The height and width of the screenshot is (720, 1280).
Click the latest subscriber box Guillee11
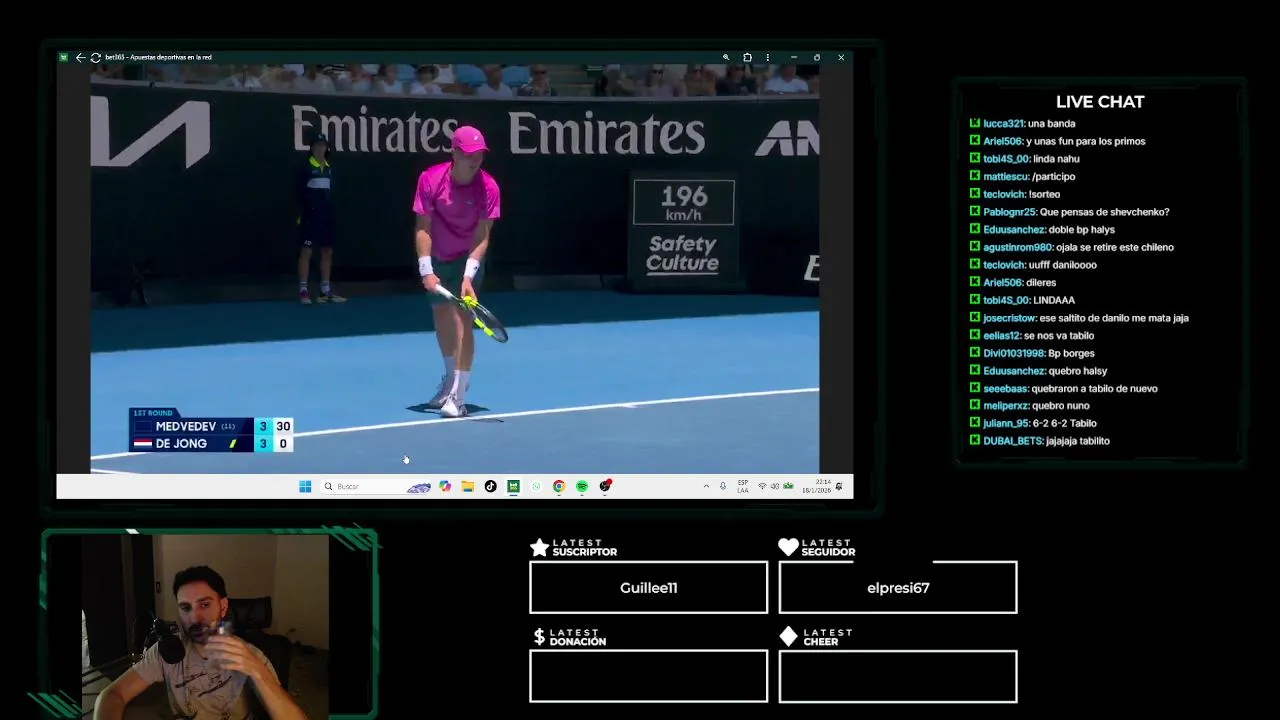point(648,587)
